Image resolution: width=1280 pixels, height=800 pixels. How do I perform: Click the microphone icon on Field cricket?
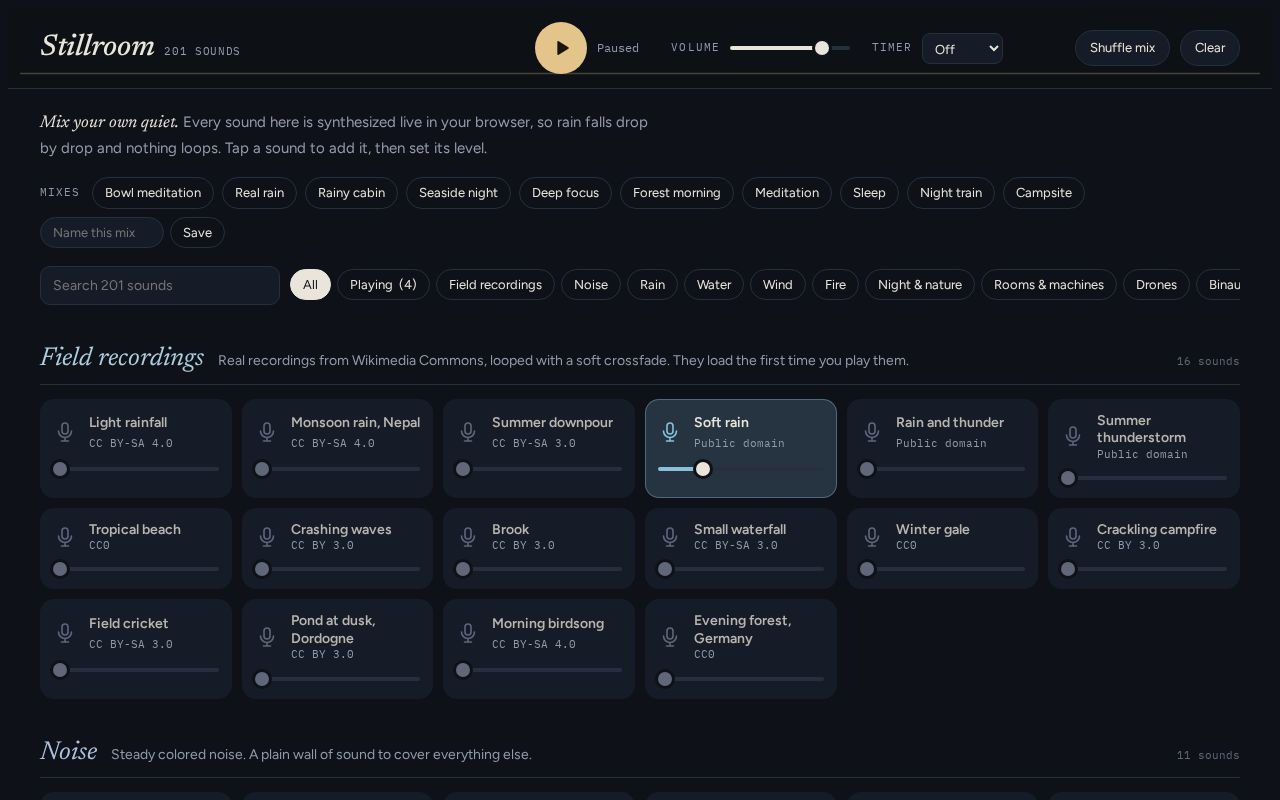[x=65, y=633]
